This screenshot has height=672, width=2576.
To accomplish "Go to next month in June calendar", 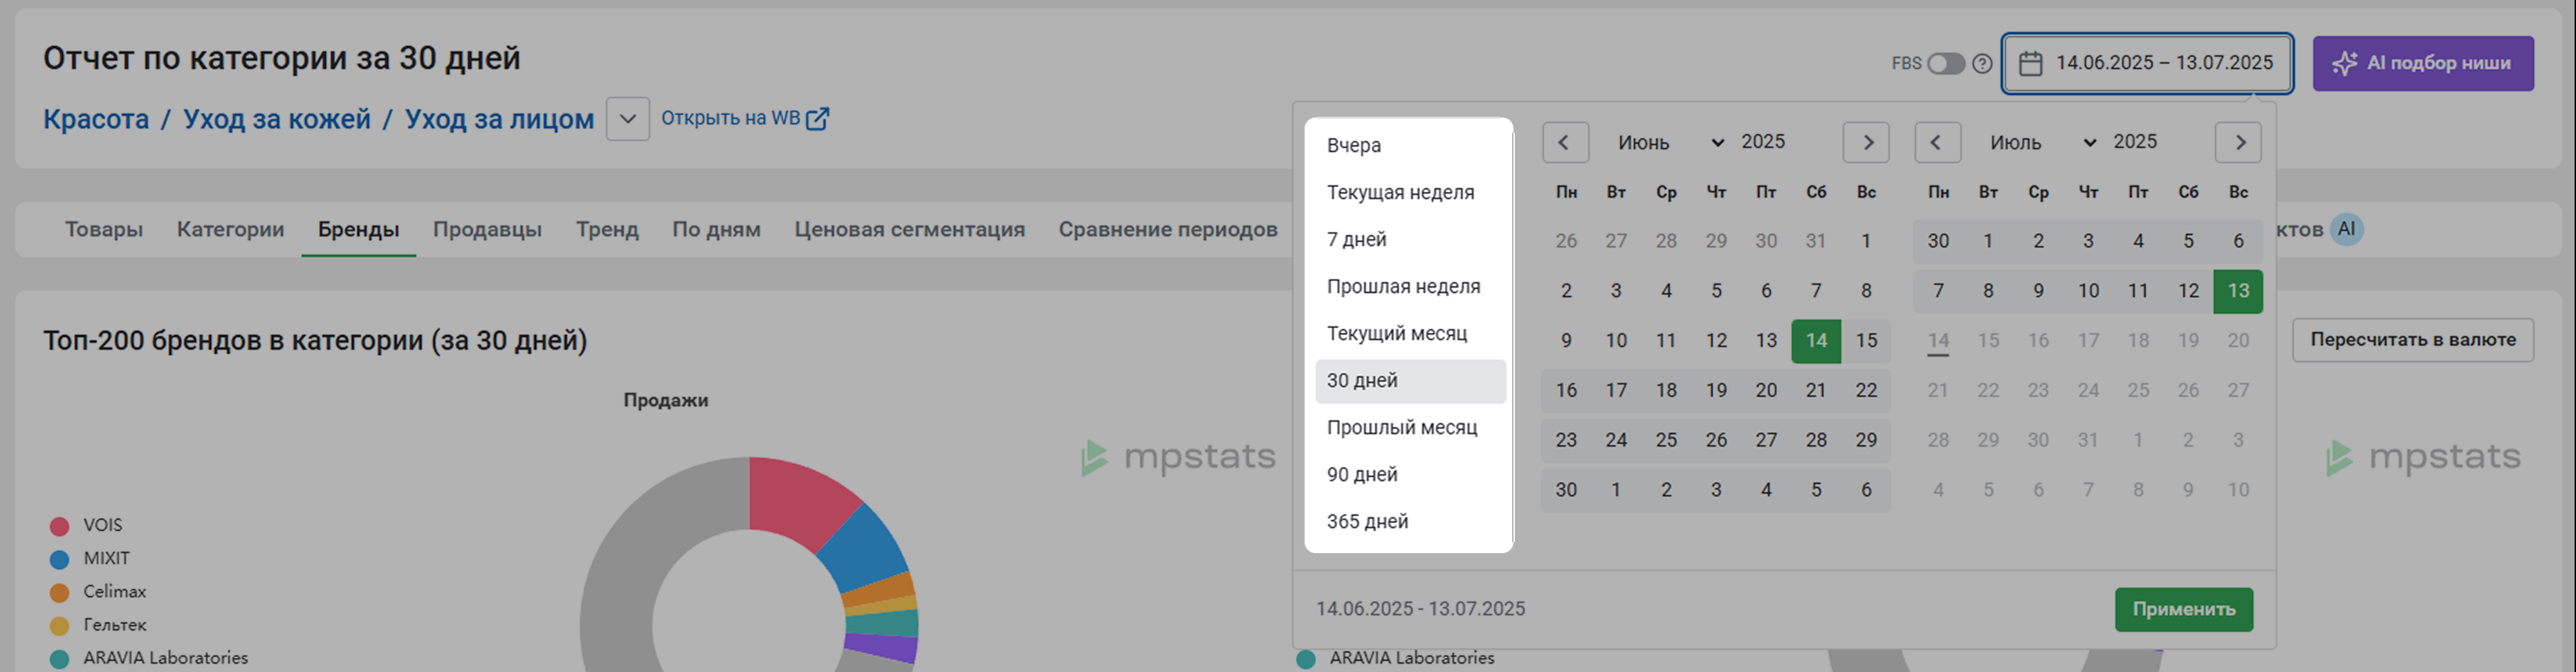I will [1866, 142].
